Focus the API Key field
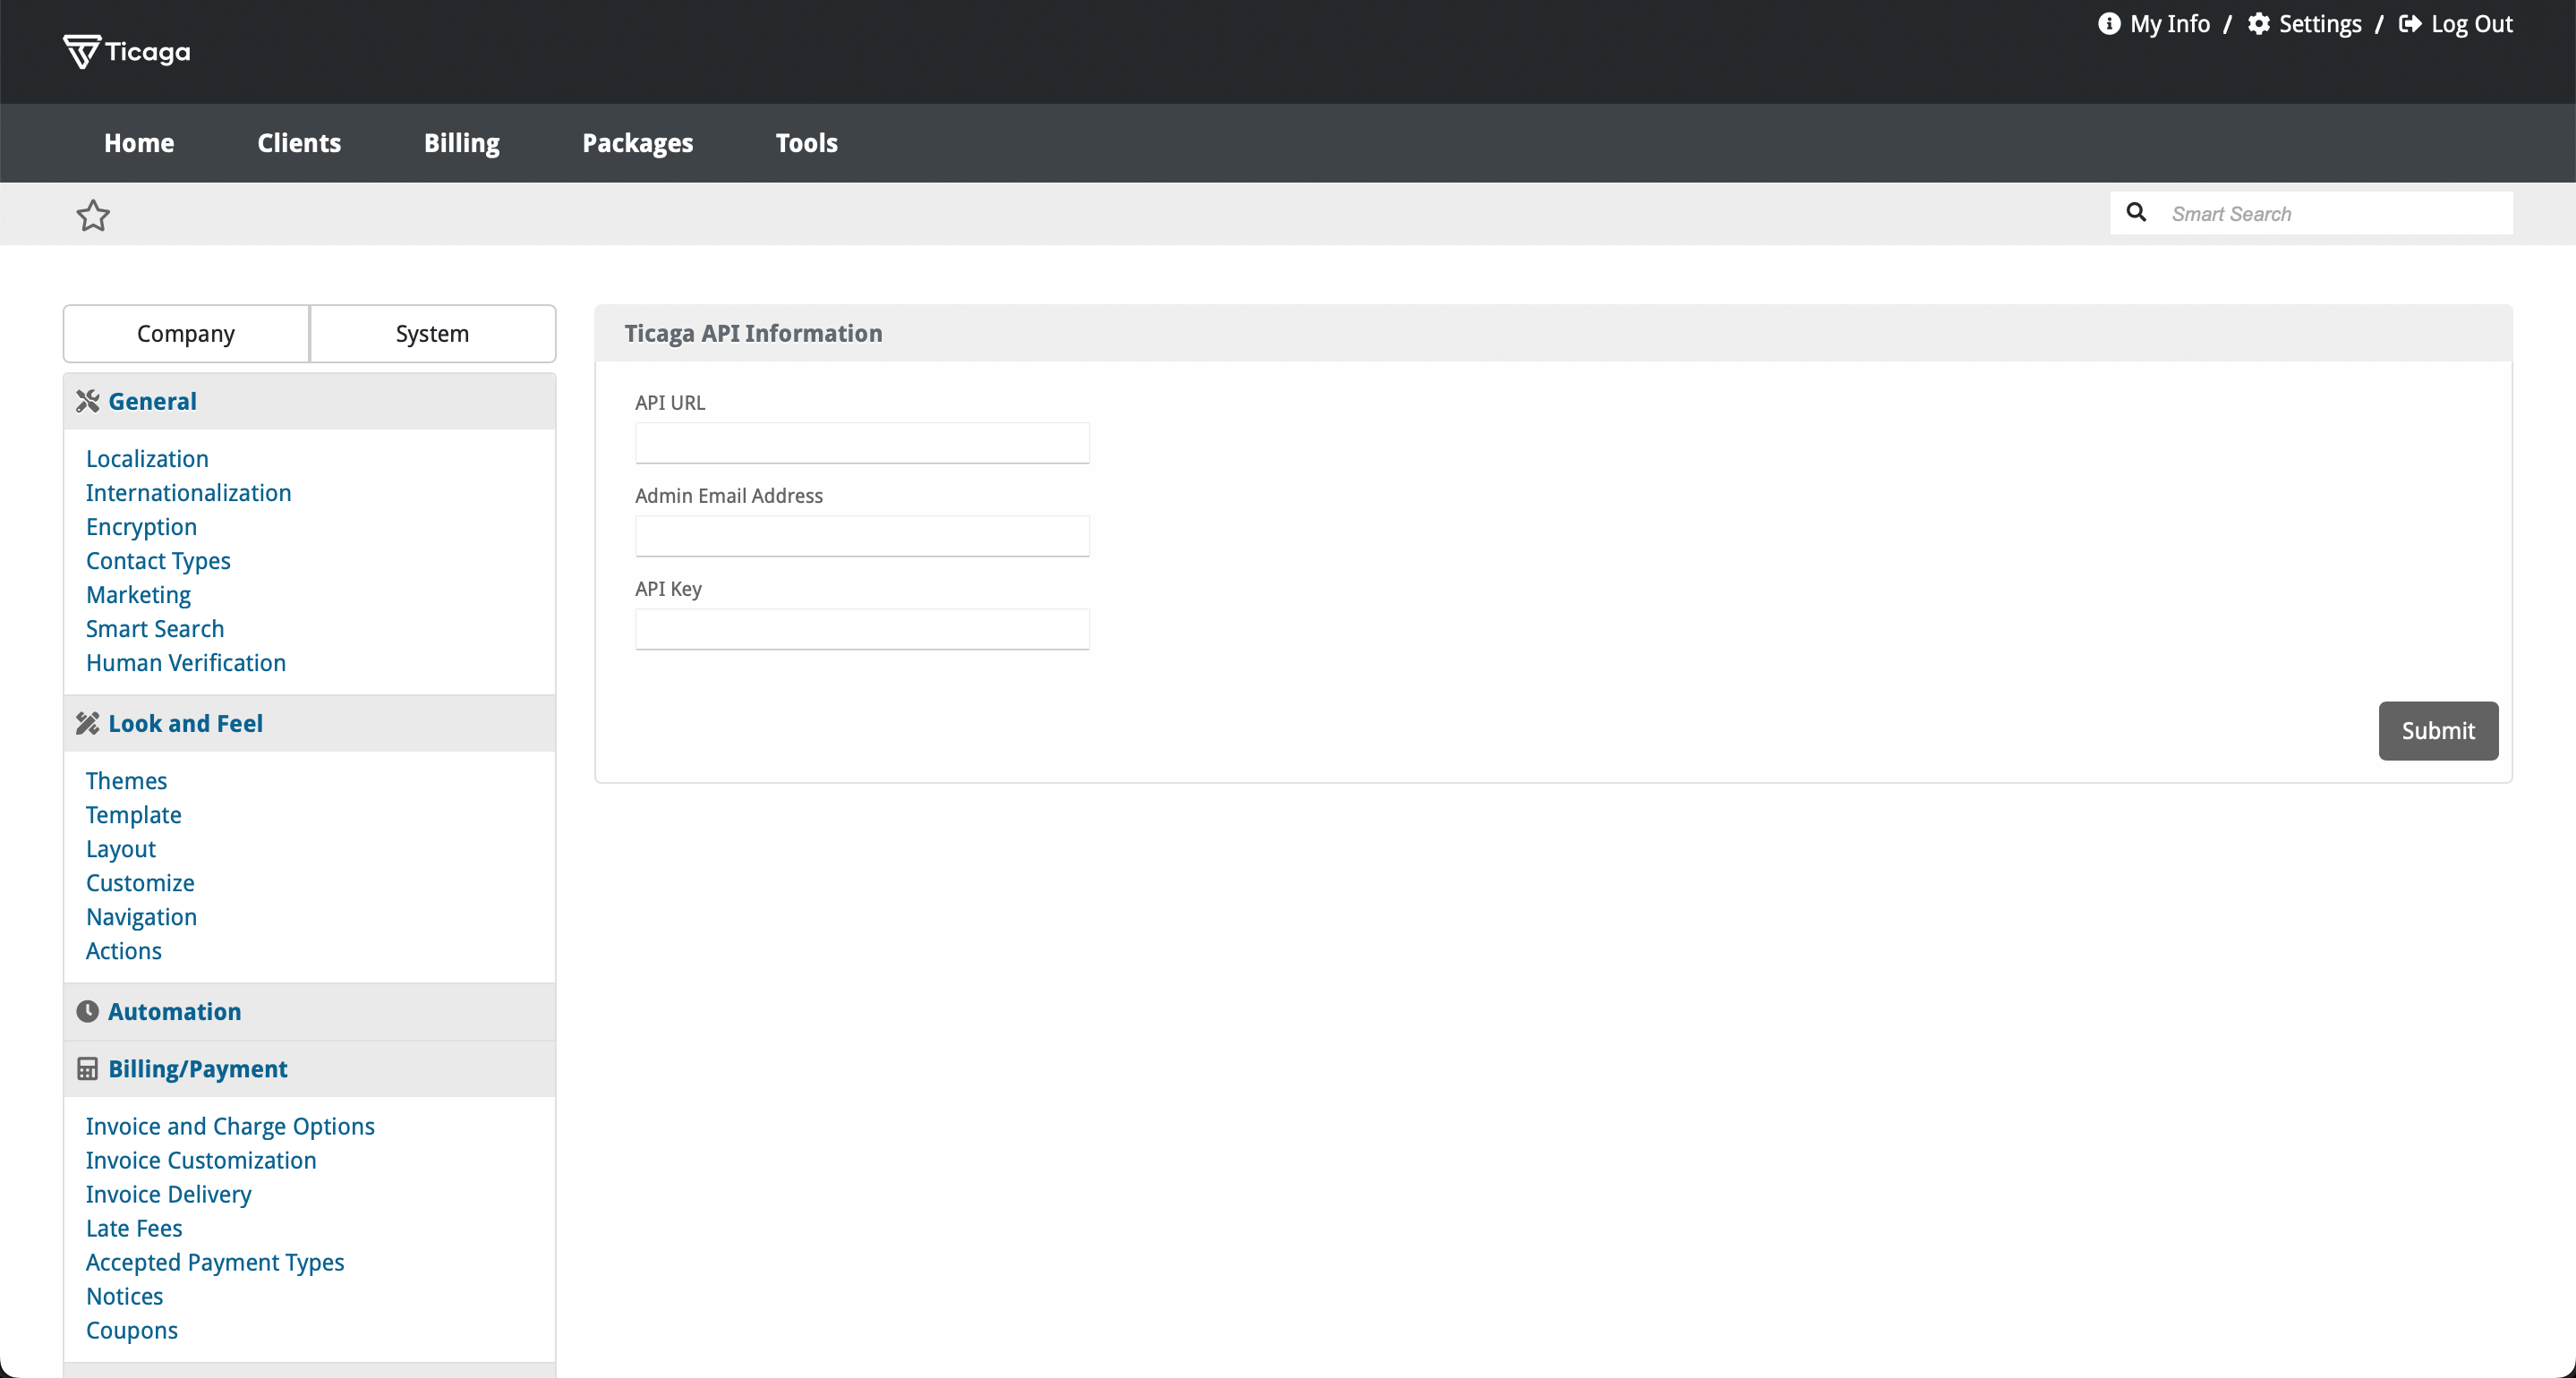 [862, 629]
